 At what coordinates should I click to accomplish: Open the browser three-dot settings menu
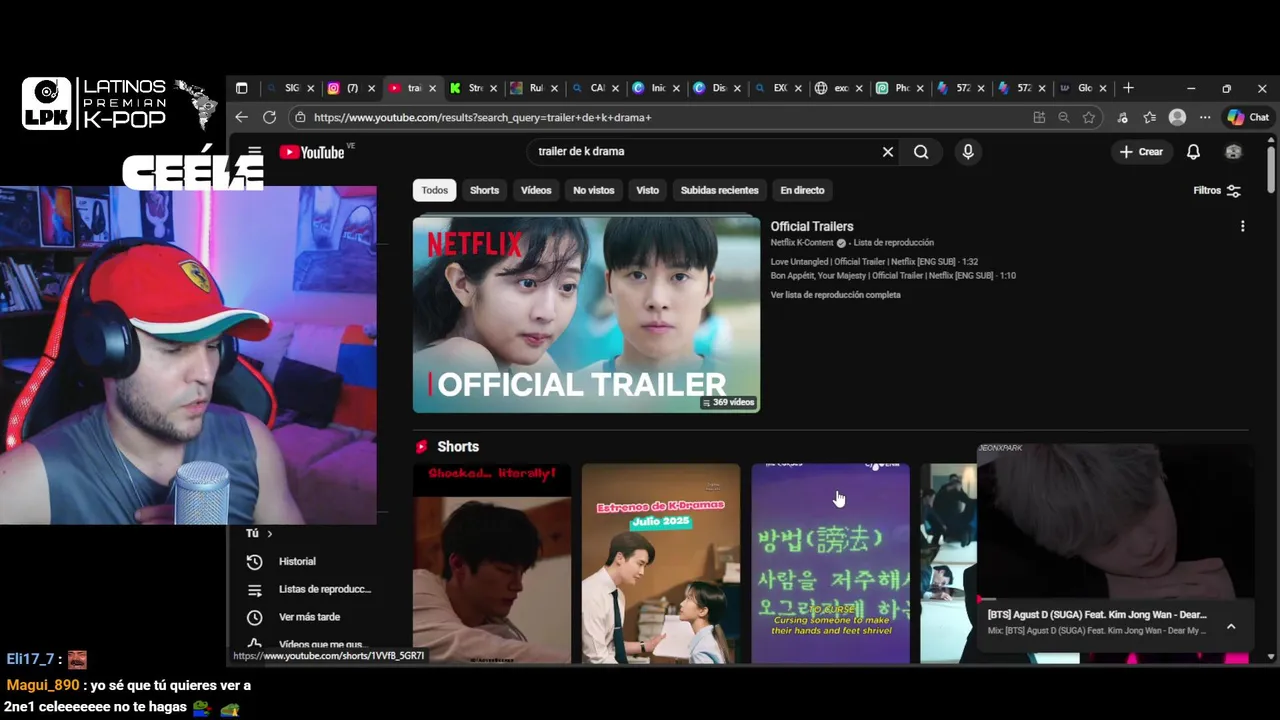click(1205, 118)
